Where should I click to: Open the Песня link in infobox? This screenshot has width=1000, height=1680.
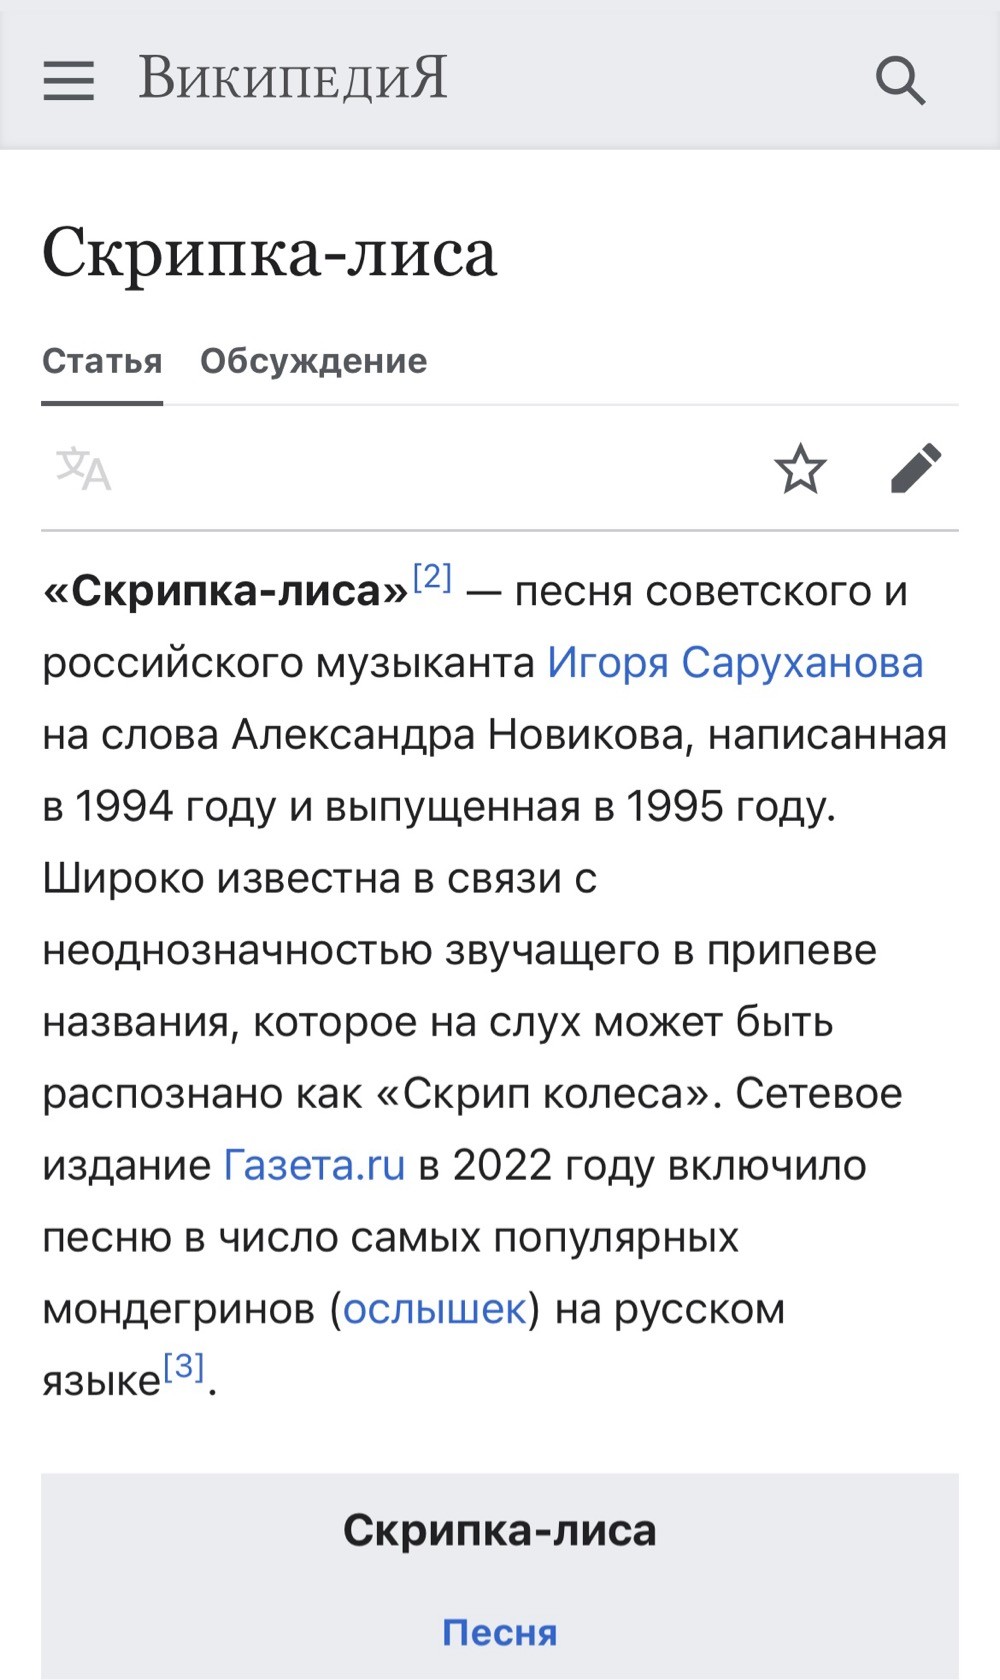click(500, 1633)
